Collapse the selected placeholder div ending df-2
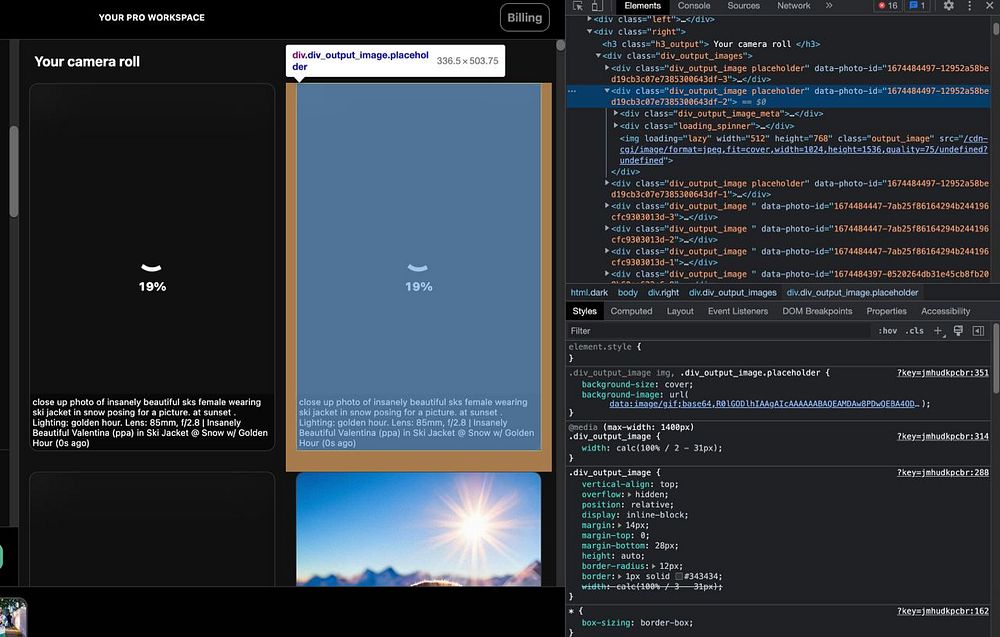1000x637 pixels. (607, 91)
